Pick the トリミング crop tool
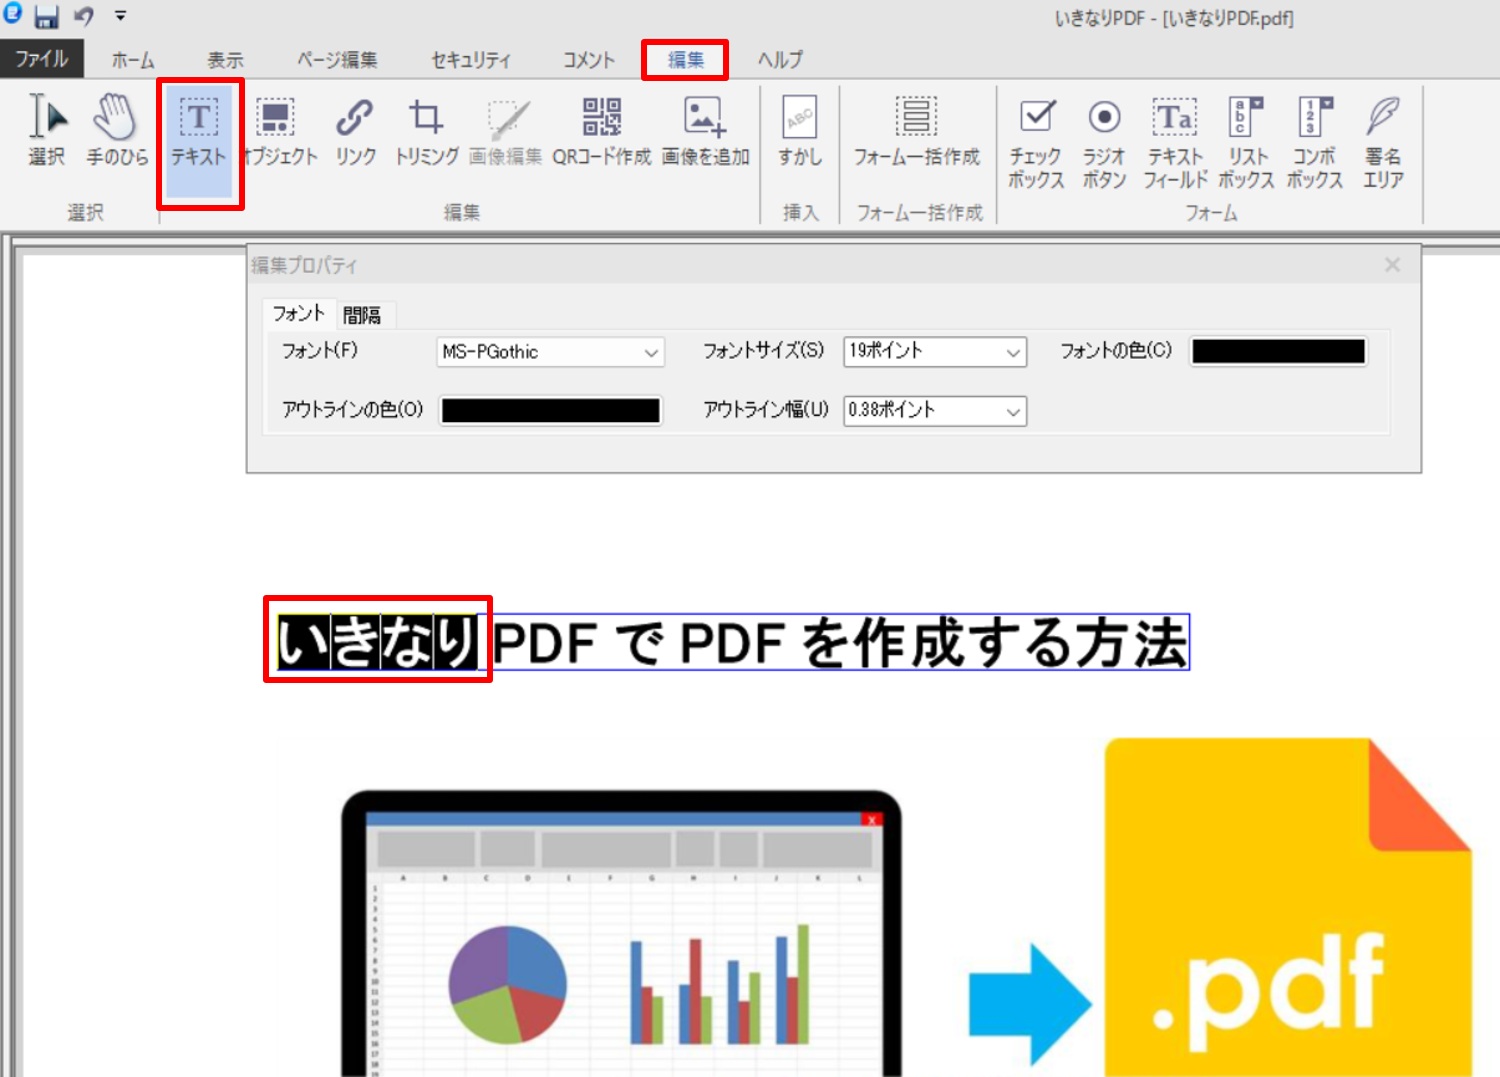This screenshot has height=1077, width=1500. coord(426,131)
